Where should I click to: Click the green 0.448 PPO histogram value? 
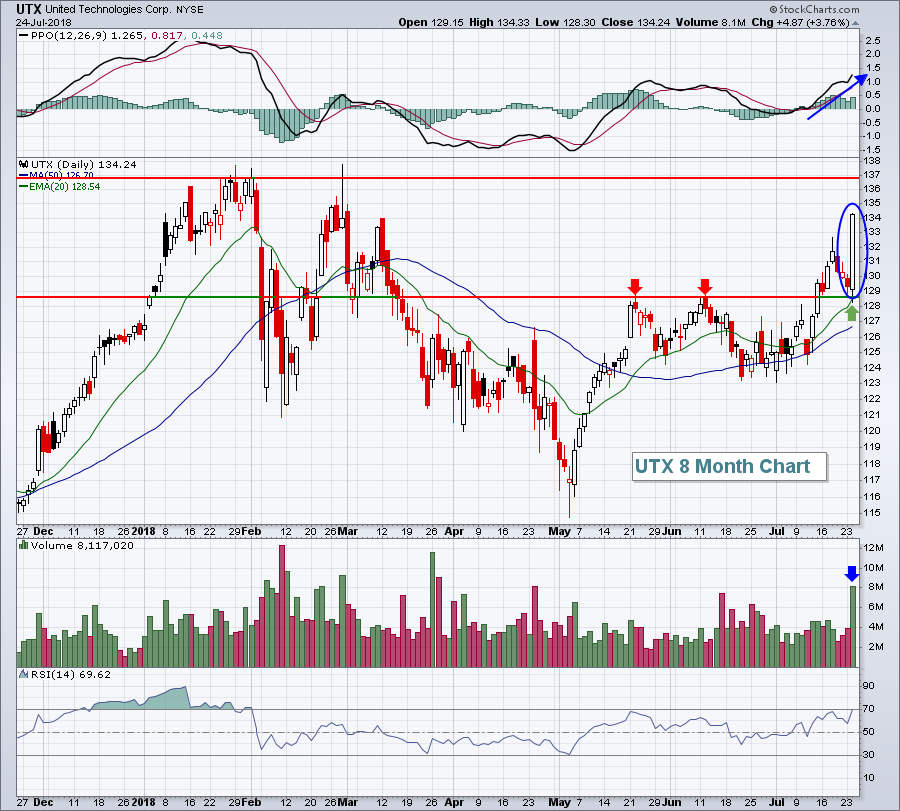(207, 36)
